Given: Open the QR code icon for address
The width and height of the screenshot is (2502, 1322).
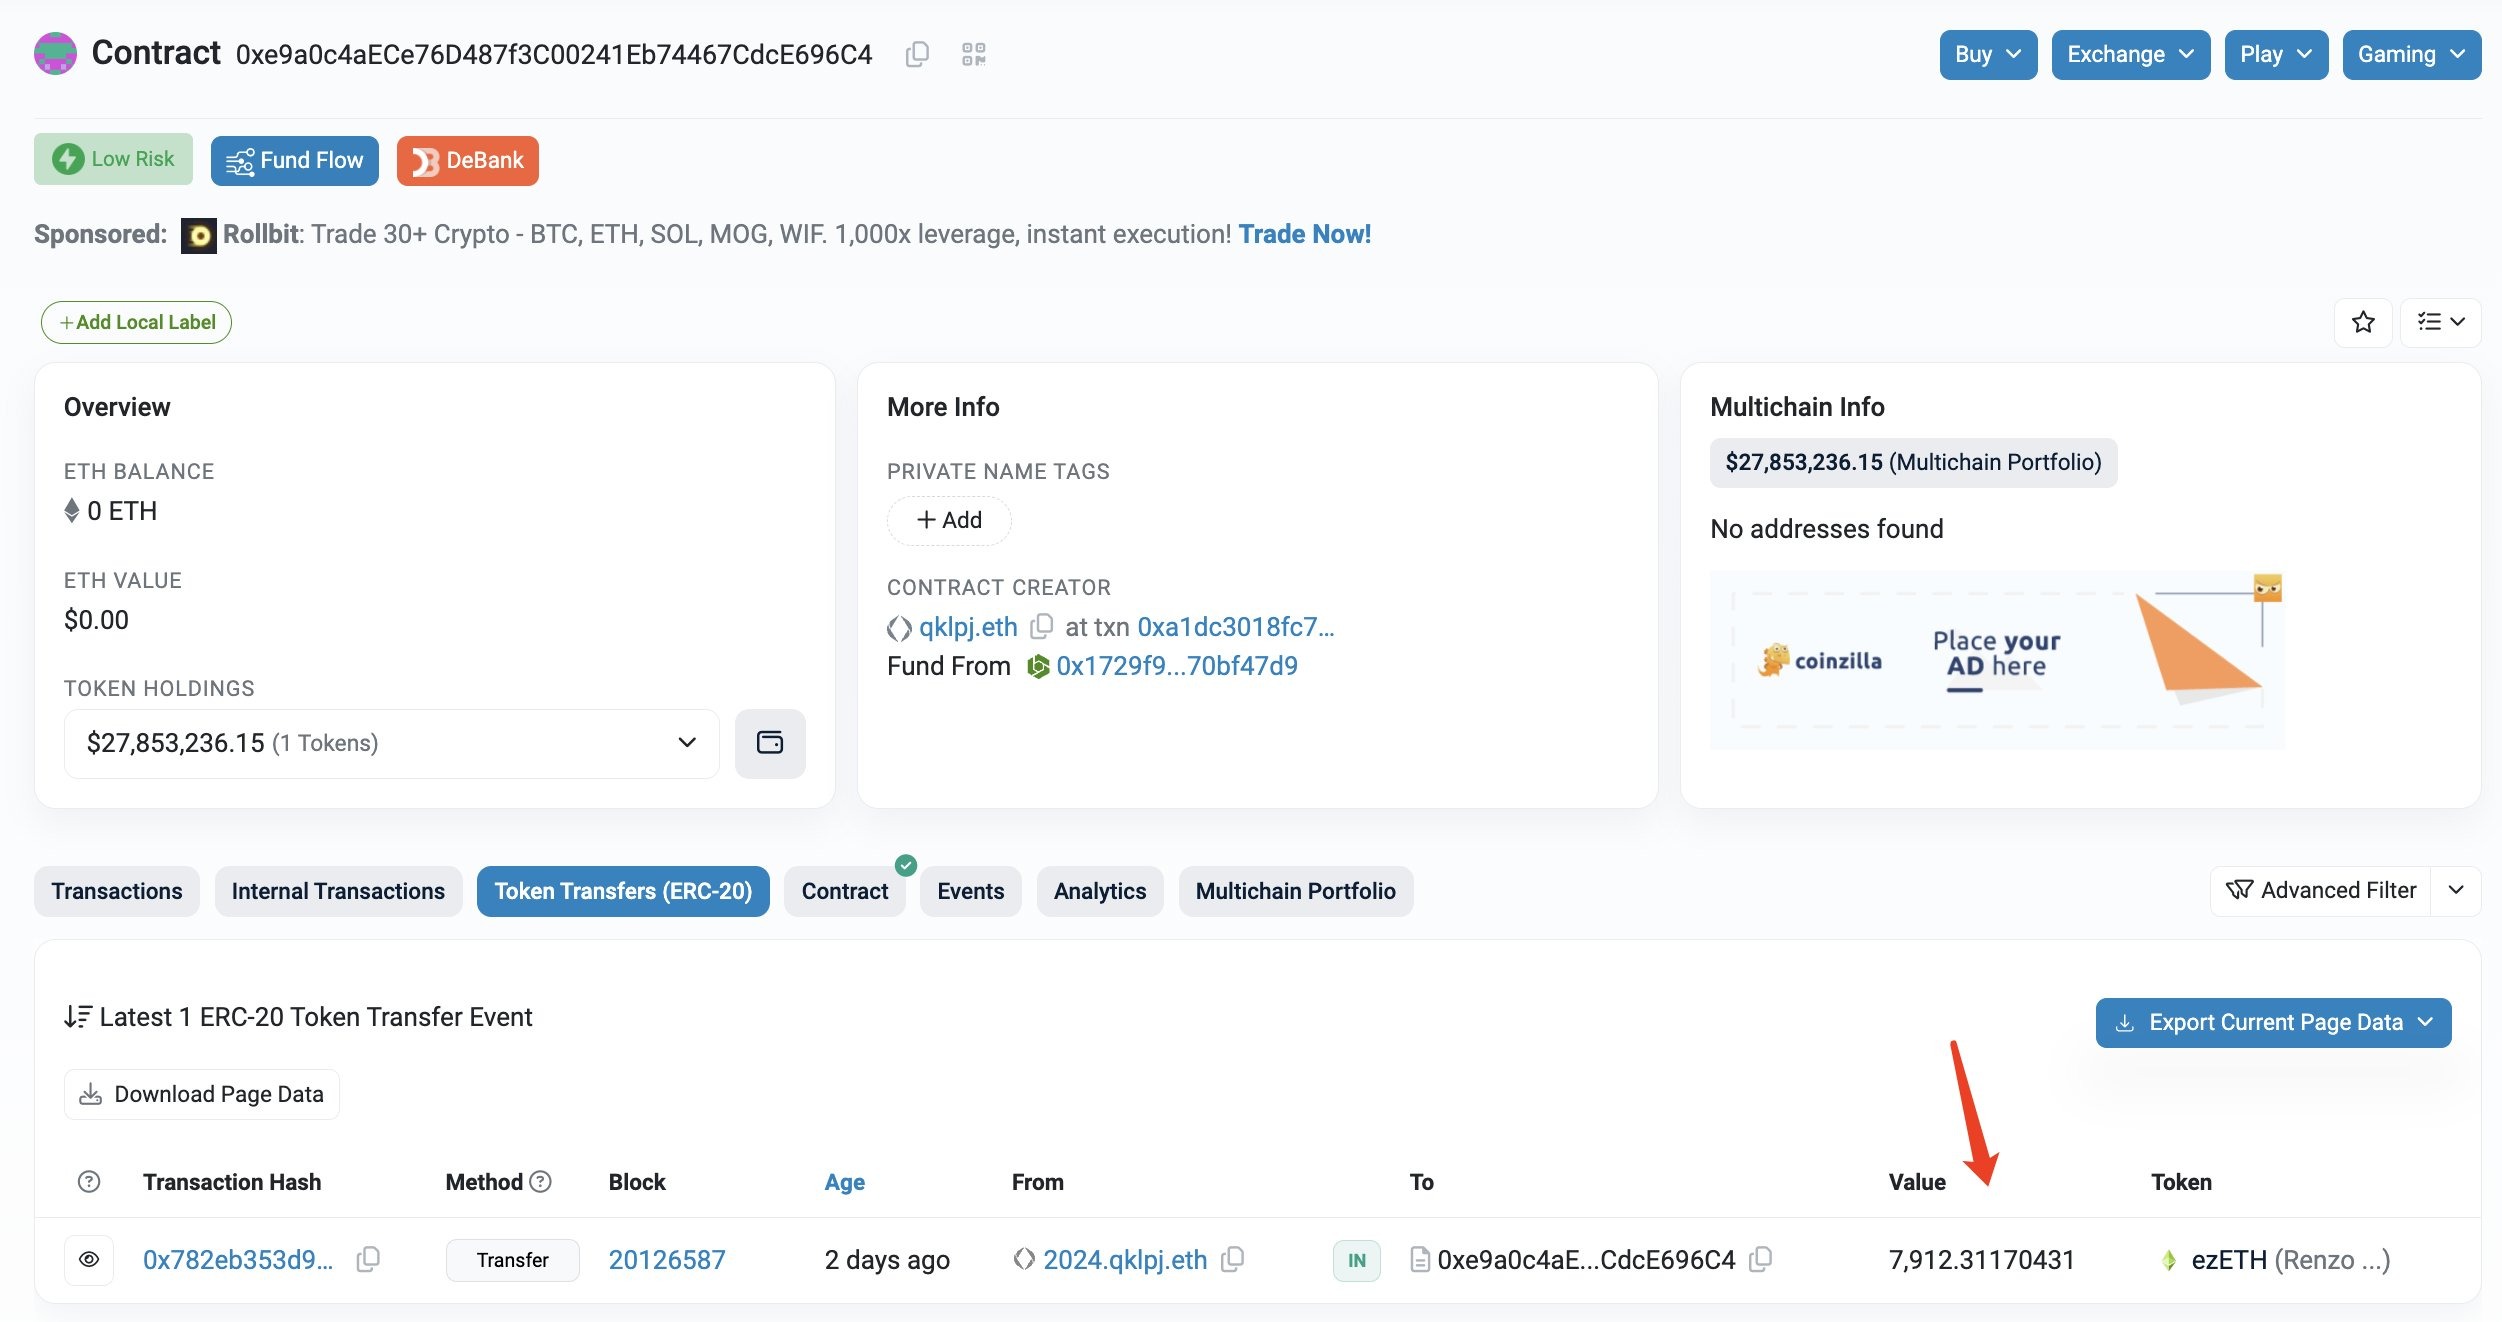Looking at the screenshot, I should [x=973, y=54].
